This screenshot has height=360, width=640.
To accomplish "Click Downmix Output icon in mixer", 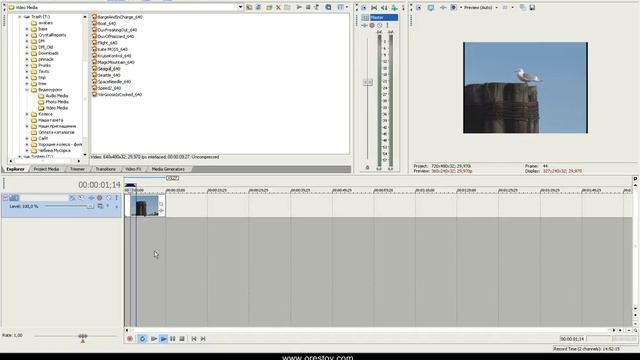I will [374, 7].
